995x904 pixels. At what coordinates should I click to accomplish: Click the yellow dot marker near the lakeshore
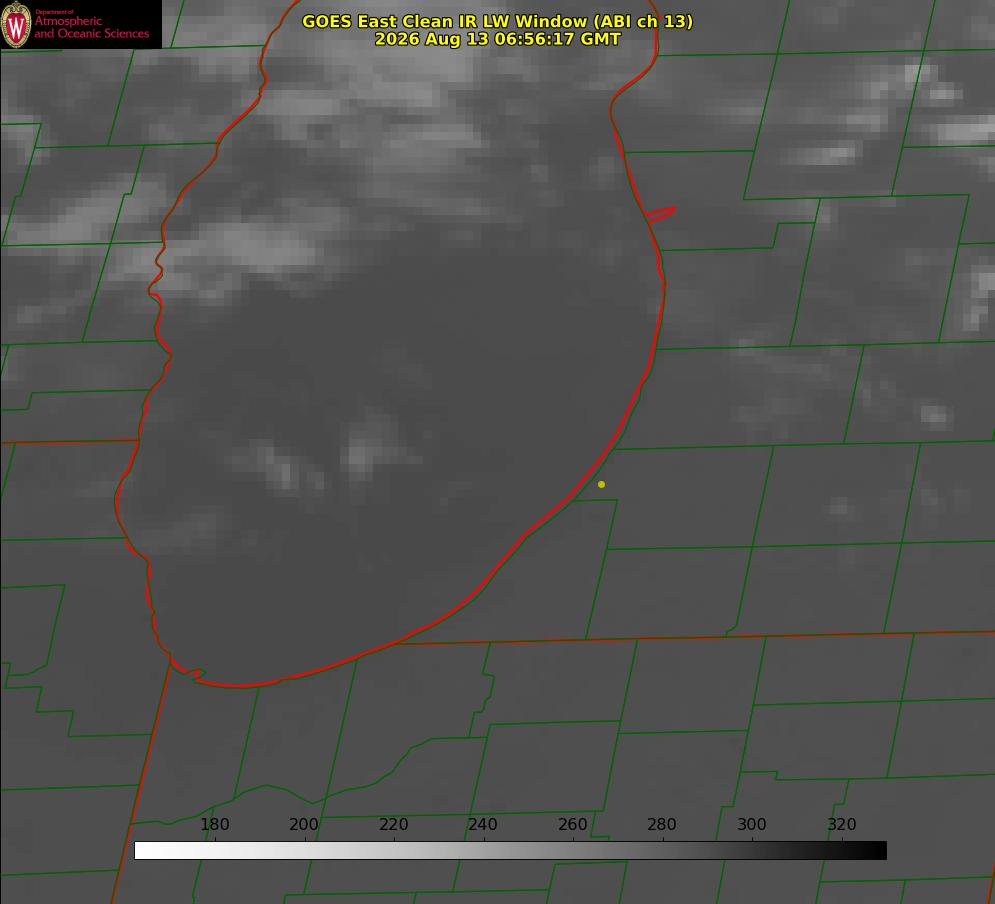(x=602, y=484)
